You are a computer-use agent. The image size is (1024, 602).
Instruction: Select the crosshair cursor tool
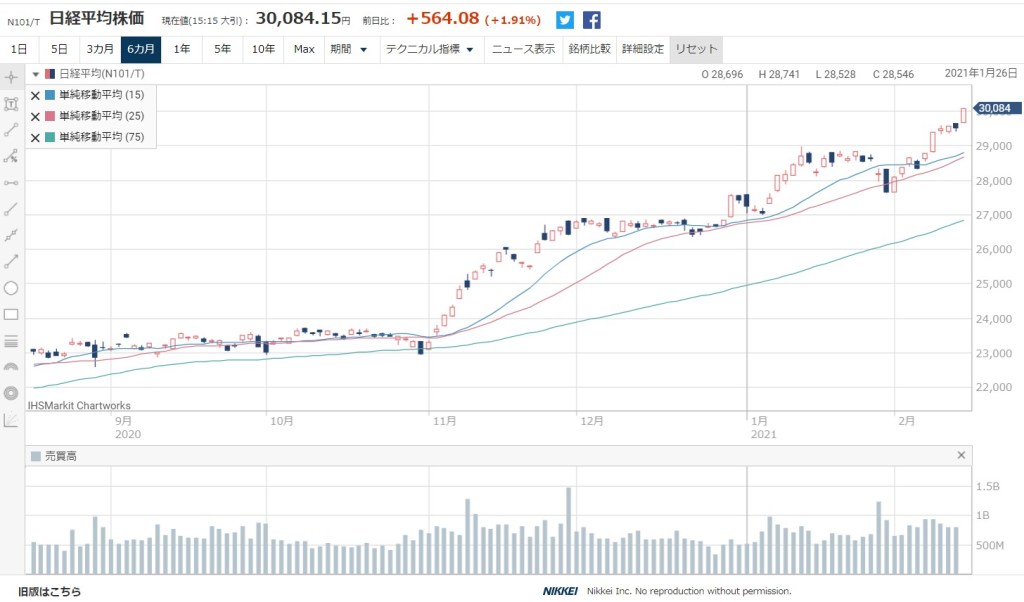coord(11,77)
